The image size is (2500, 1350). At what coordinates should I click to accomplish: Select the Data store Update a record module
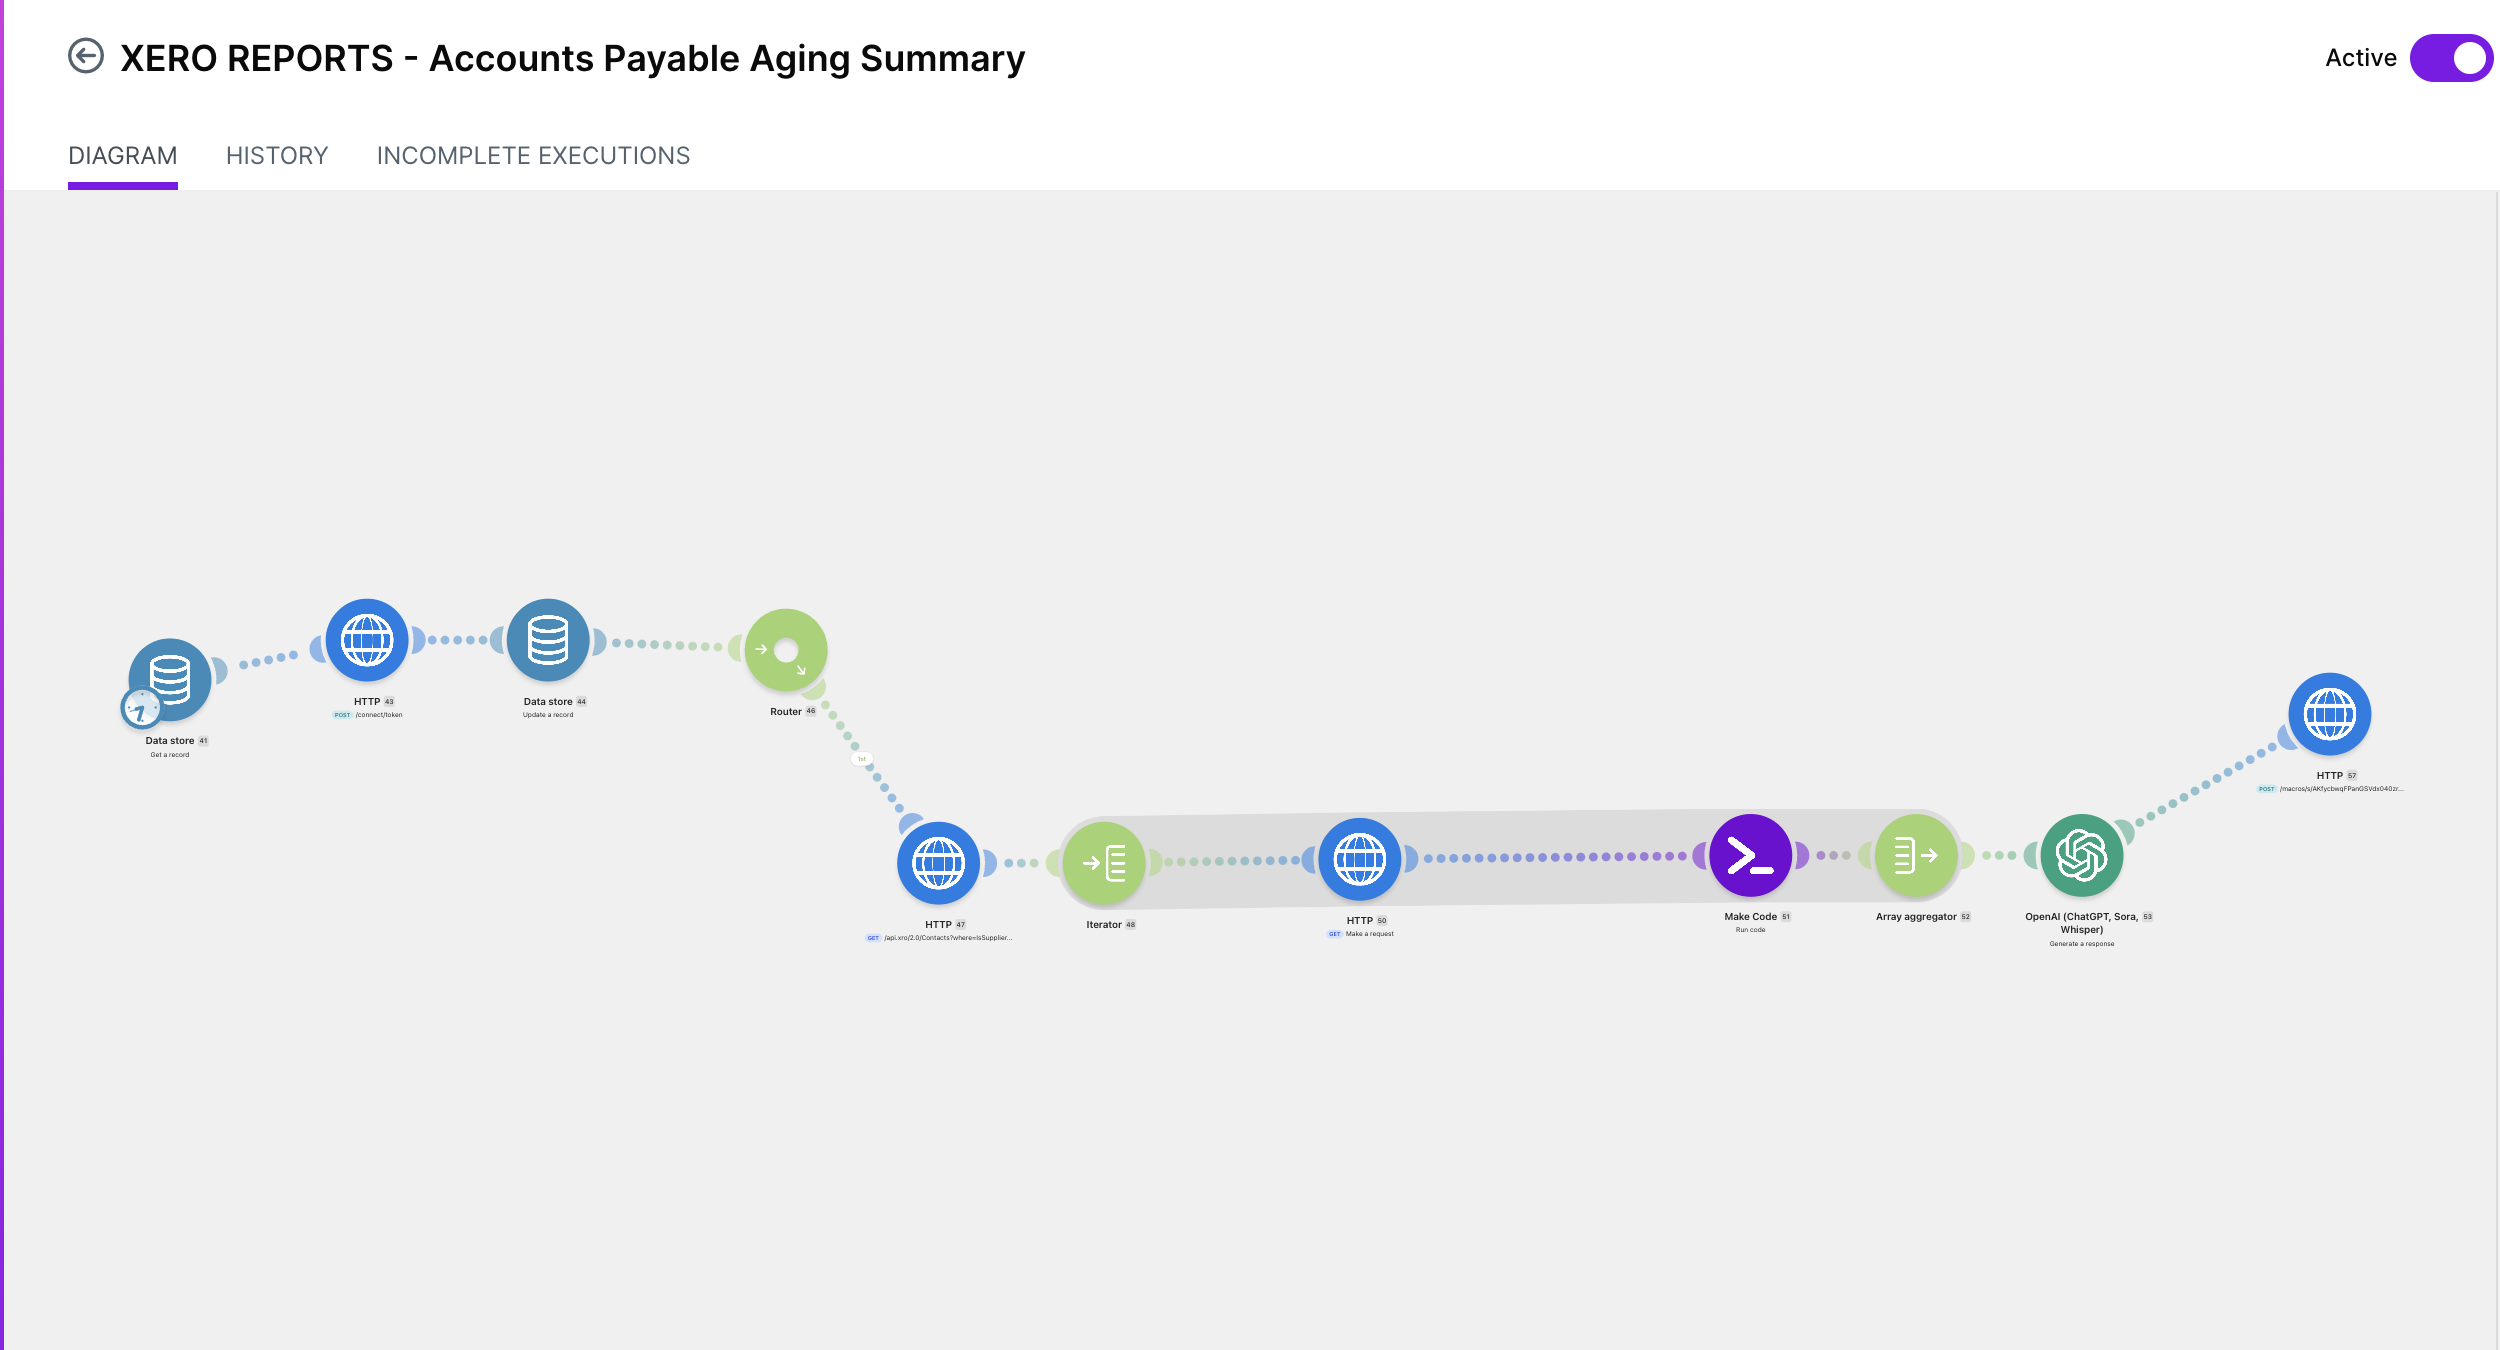click(548, 640)
